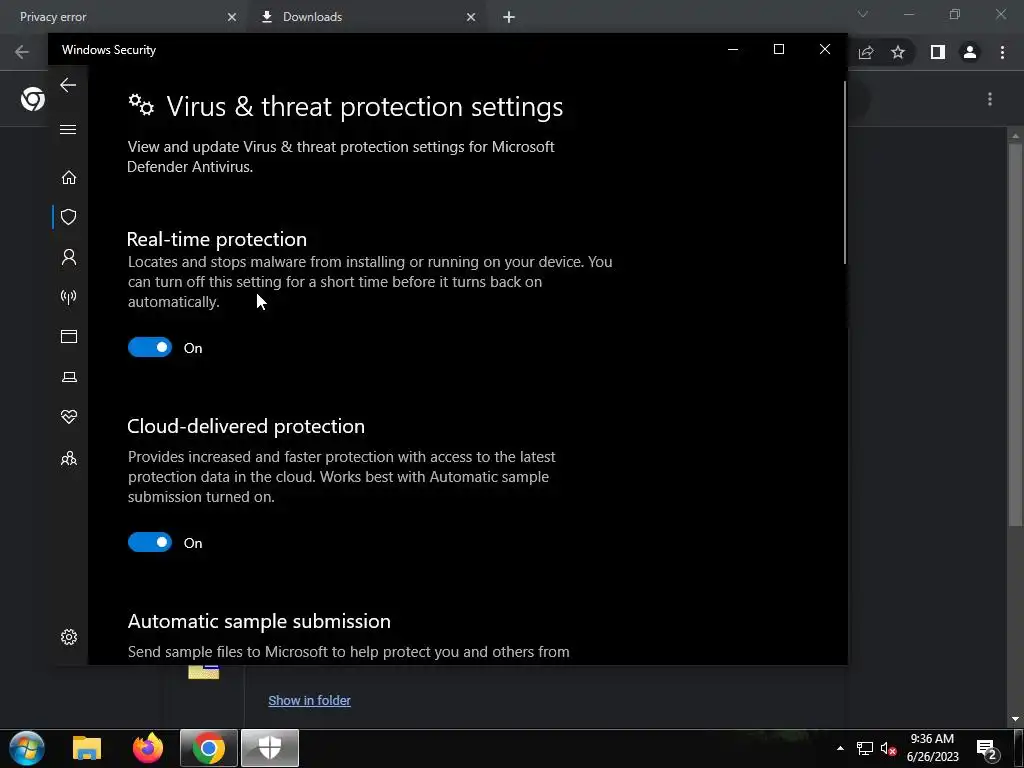The width and height of the screenshot is (1024, 768).
Task: Open the Chrome profile icon
Action: pos(970,52)
